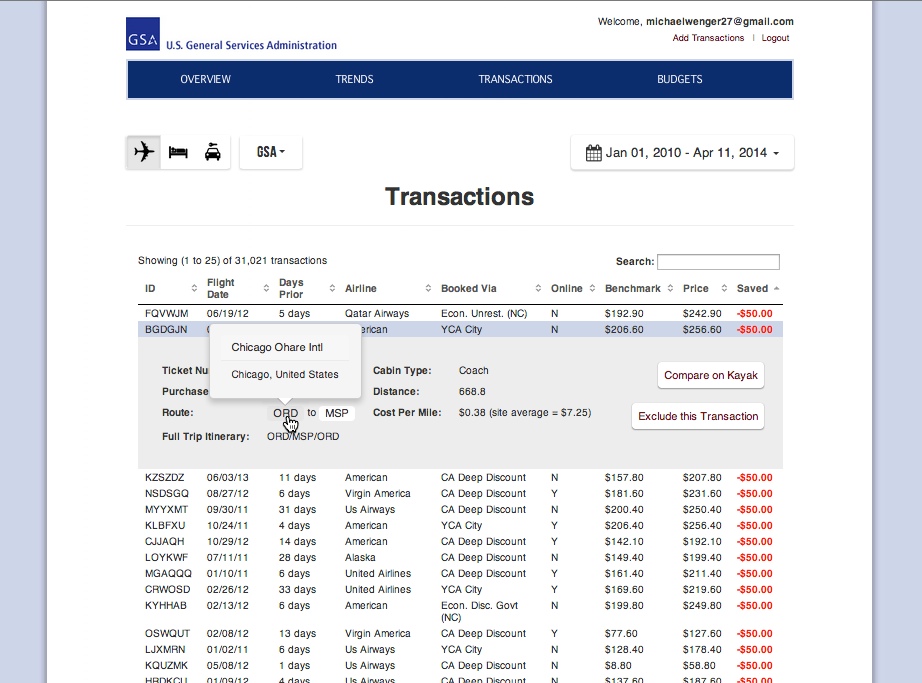
Task: Click the Alaska airline cell
Action: pyautogui.click(x=360, y=557)
